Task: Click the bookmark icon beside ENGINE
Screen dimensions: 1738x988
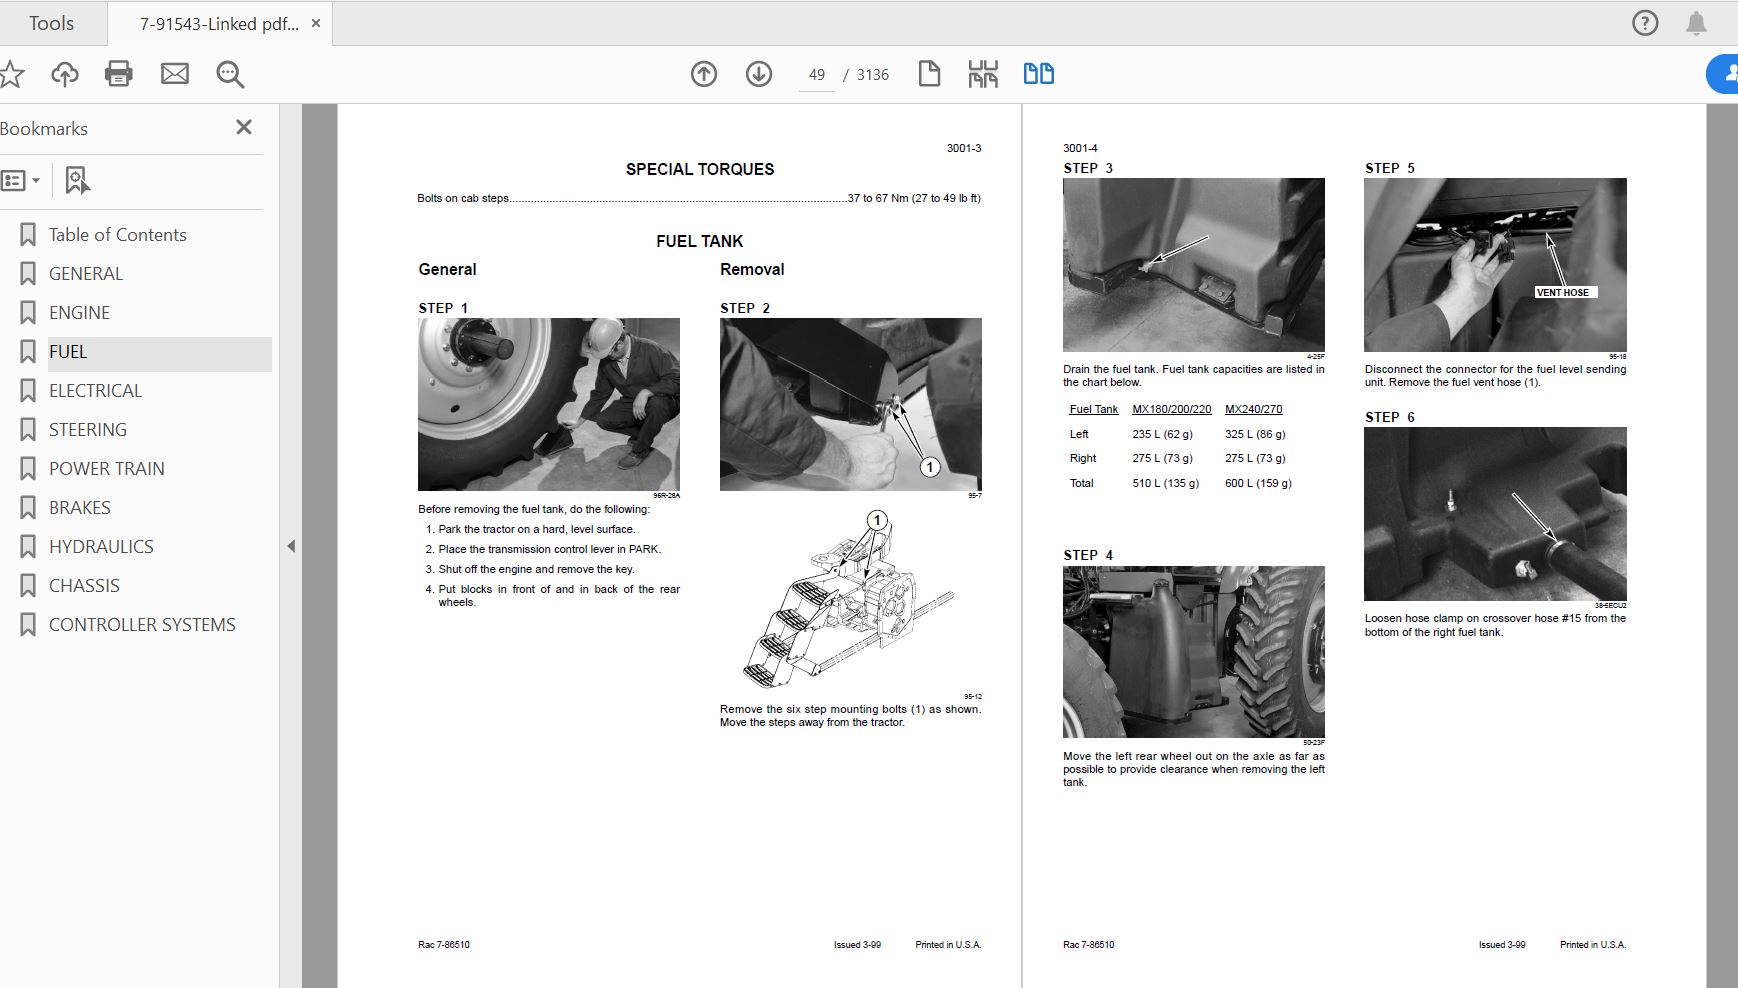Action: (28, 313)
